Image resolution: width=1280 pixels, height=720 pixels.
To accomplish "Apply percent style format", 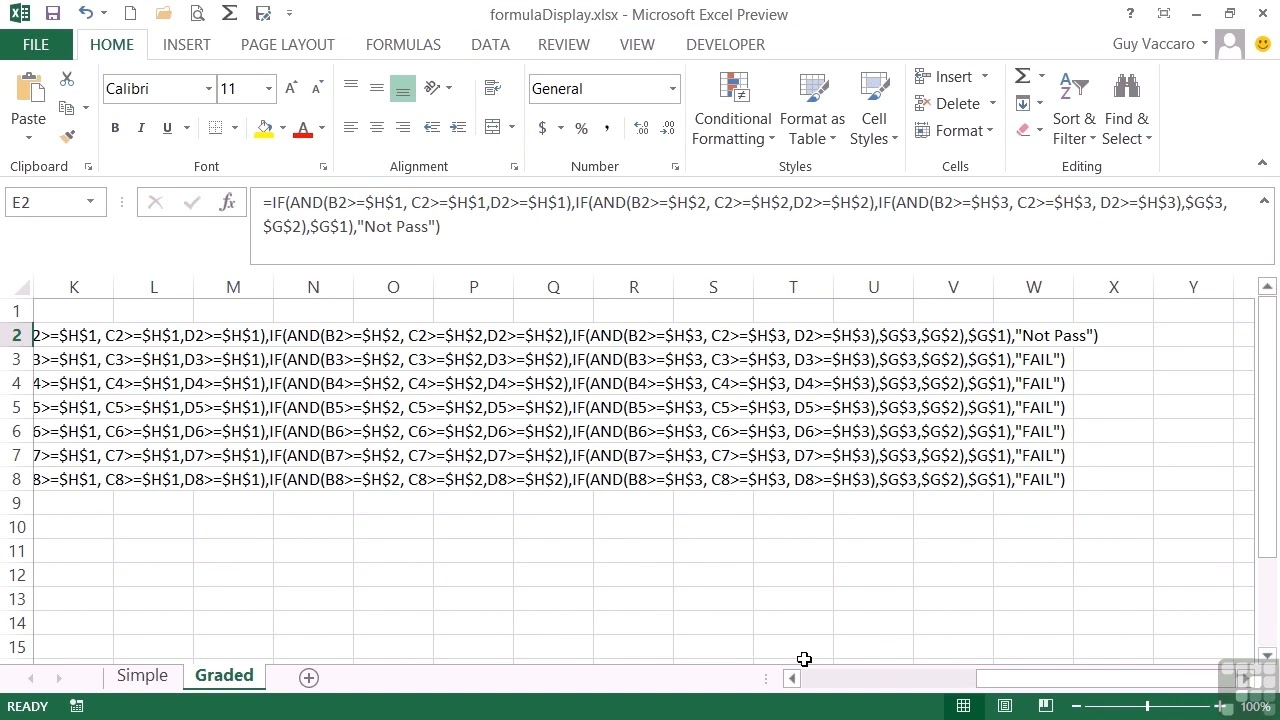I will [x=581, y=128].
